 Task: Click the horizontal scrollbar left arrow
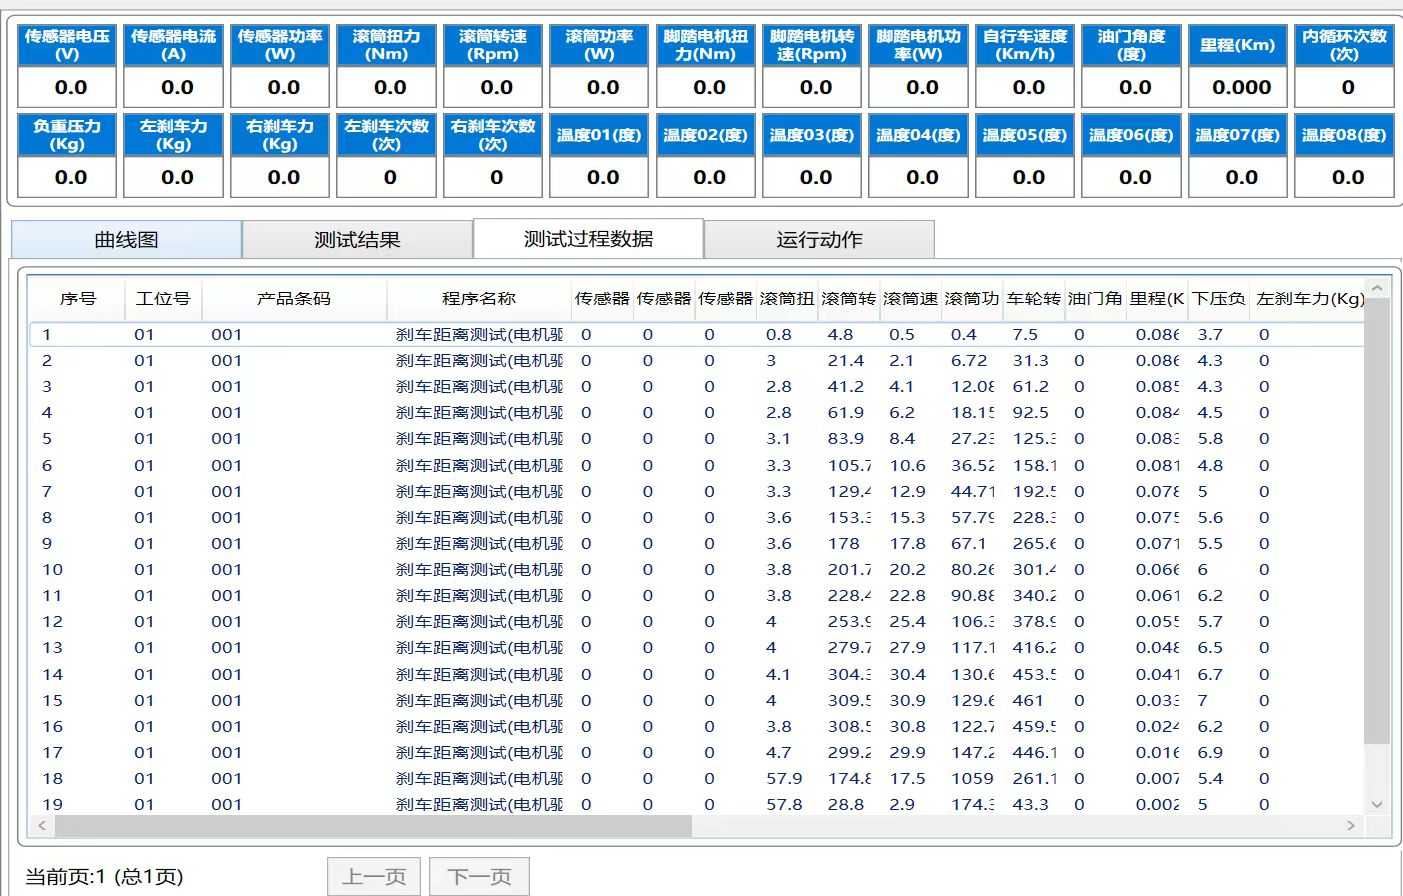(41, 826)
